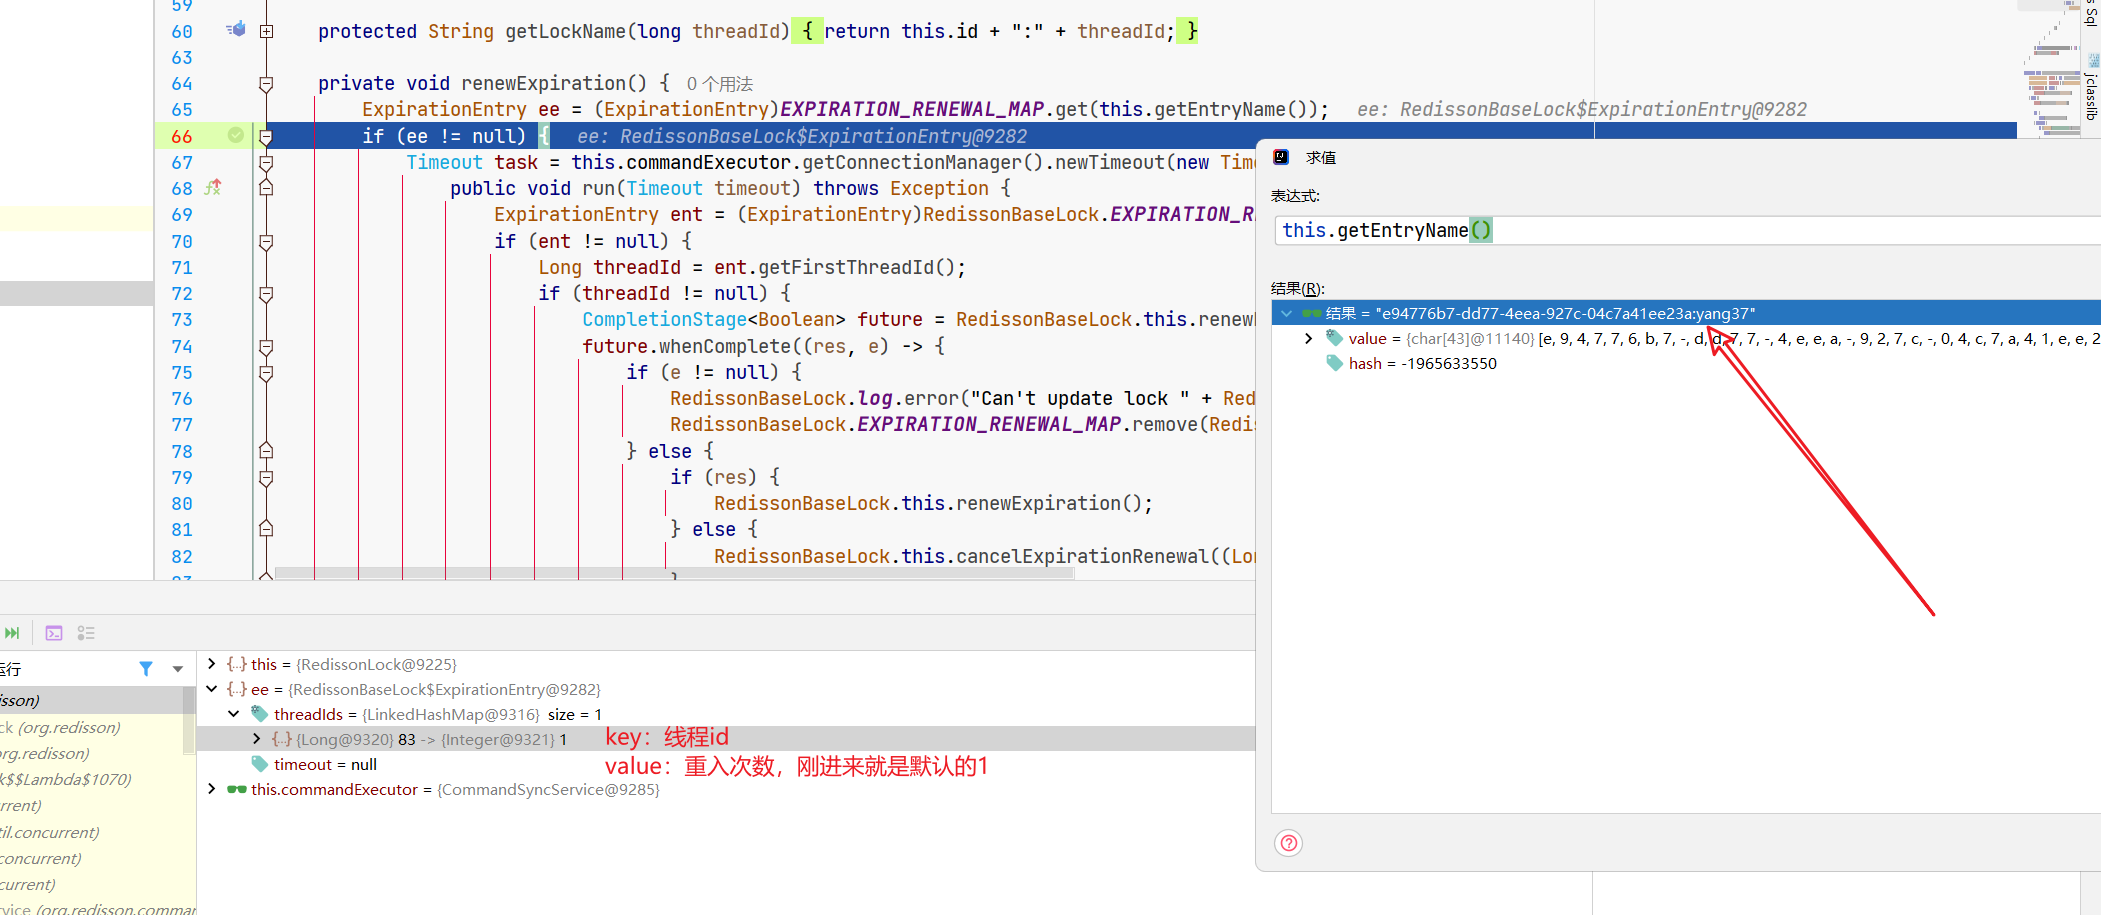2101x915 pixels.
Task: Expand the 'this = {RedissonLock@9225}' variable node
Action: [x=211, y=664]
